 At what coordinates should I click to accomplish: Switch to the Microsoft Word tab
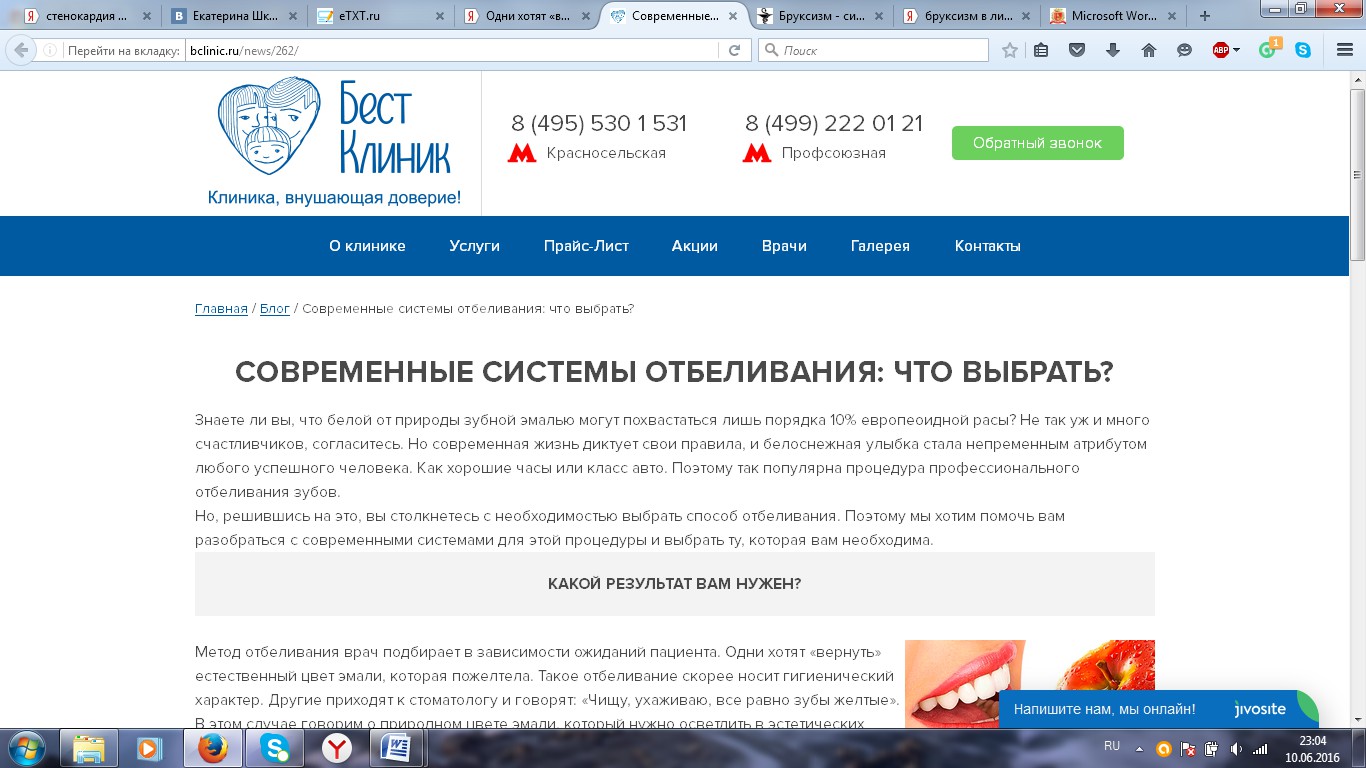(1112, 16)
